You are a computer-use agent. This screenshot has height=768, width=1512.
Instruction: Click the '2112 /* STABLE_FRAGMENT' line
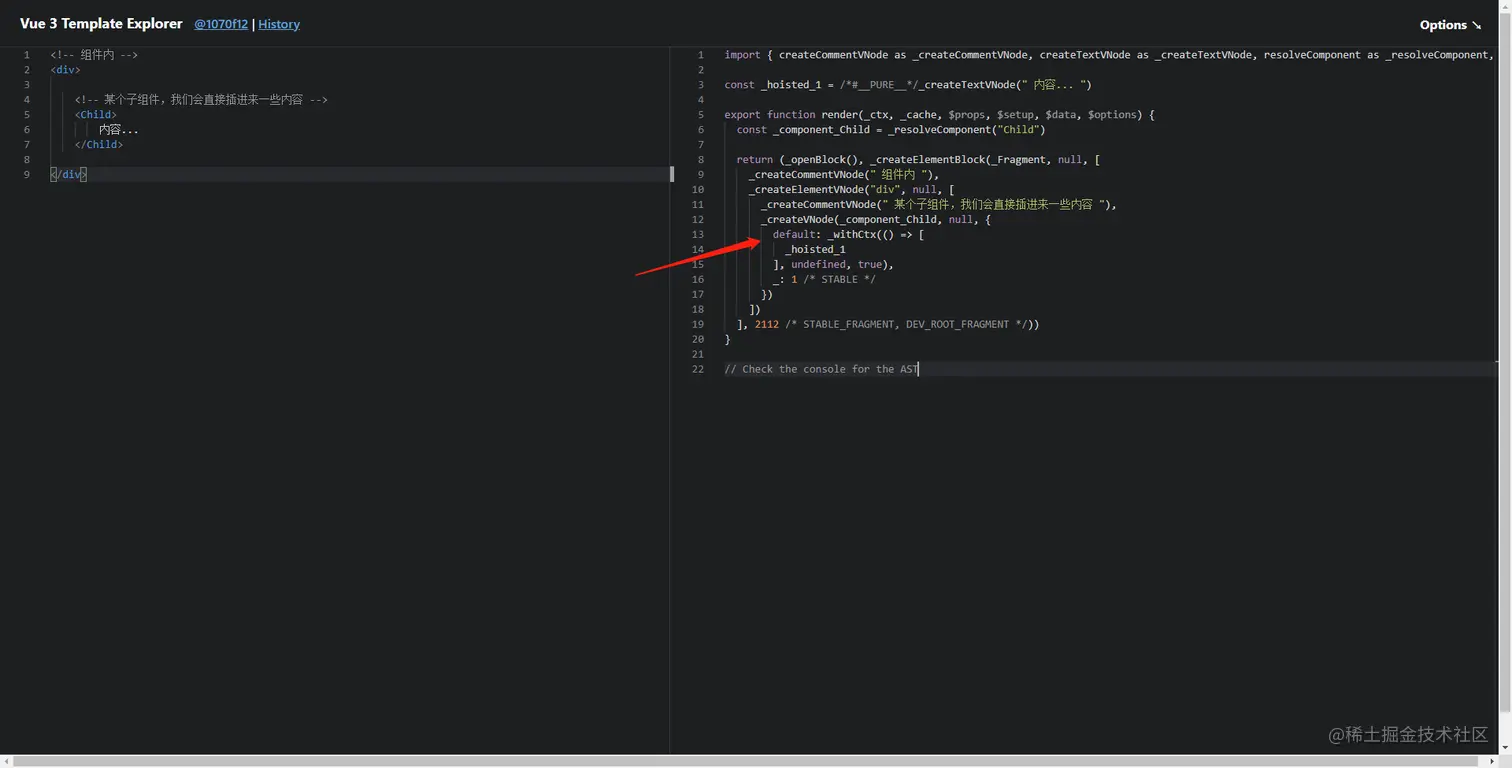tap(888, 325)
